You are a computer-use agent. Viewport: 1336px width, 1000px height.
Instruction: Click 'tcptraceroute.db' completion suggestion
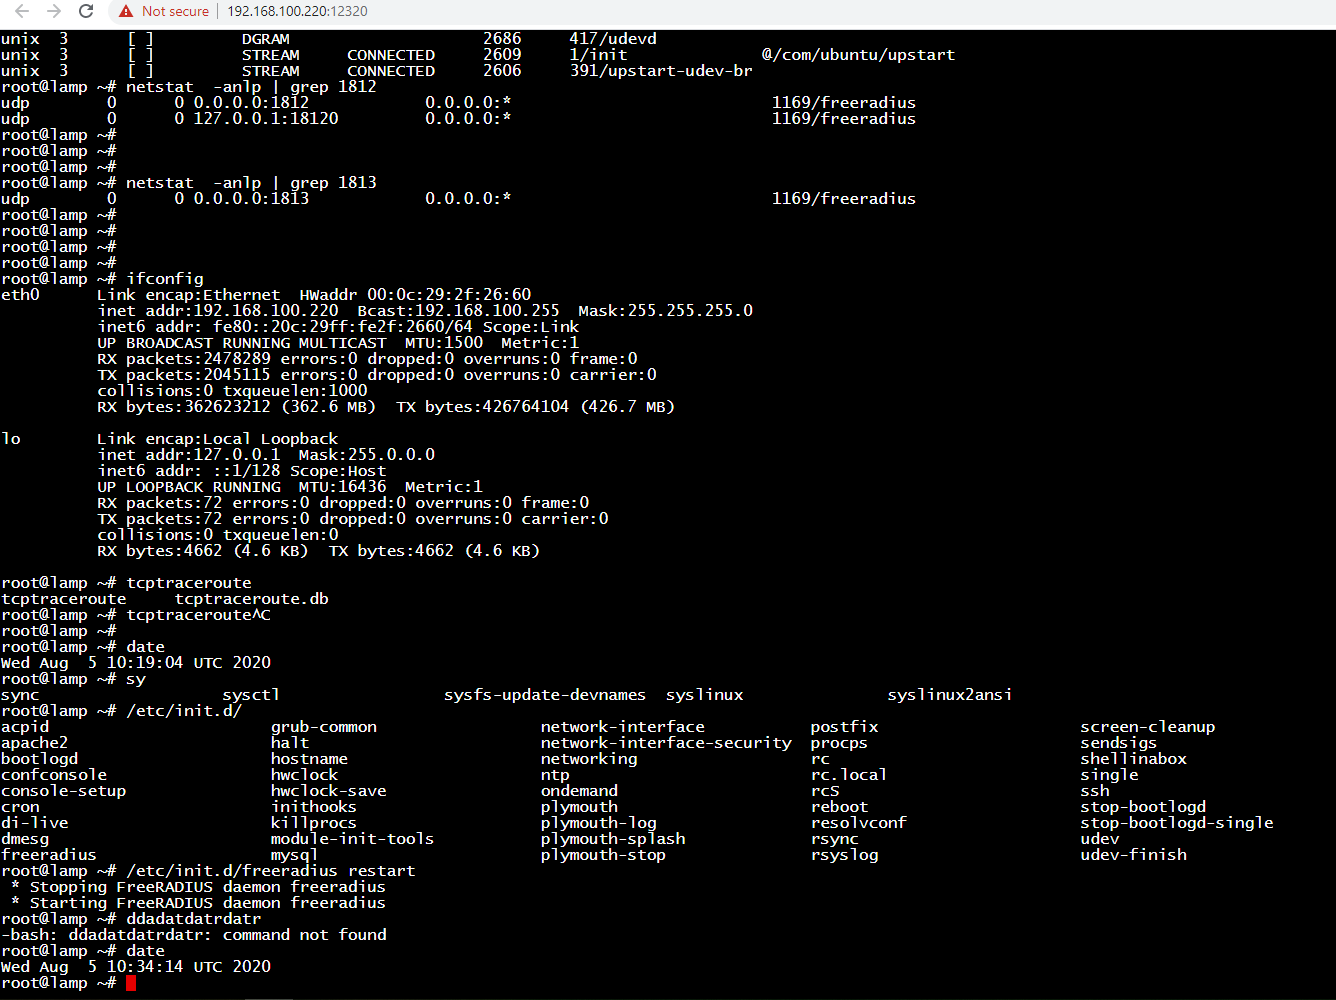[251, 599]
